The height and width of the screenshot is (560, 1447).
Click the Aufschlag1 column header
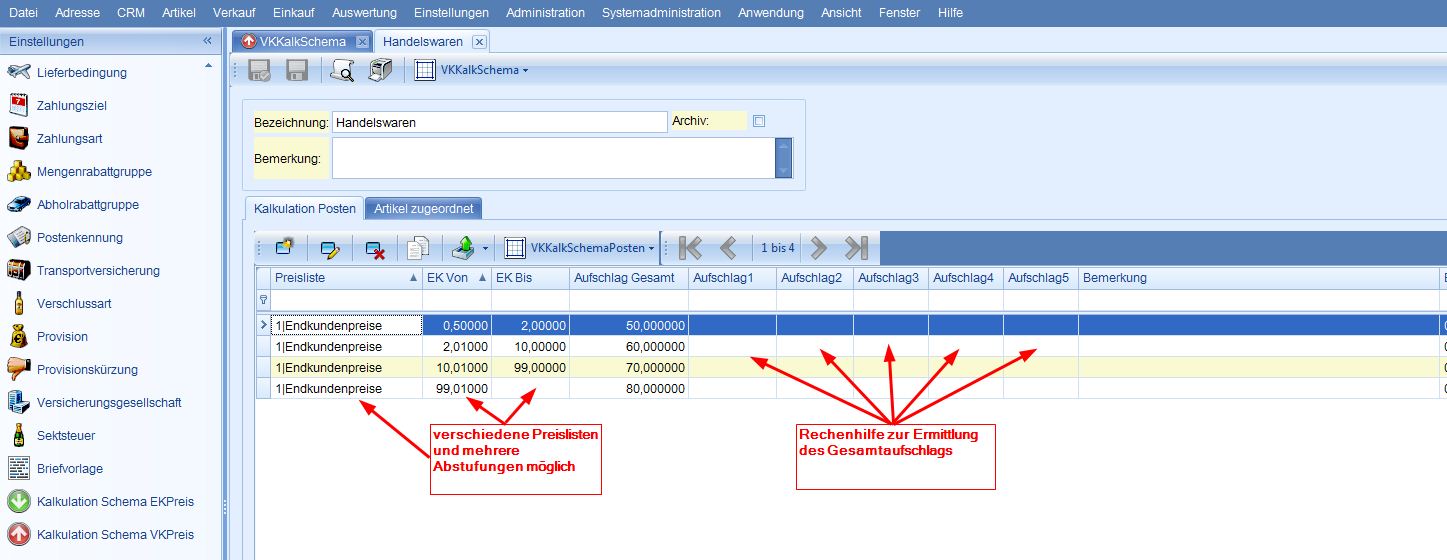[732, 278]
